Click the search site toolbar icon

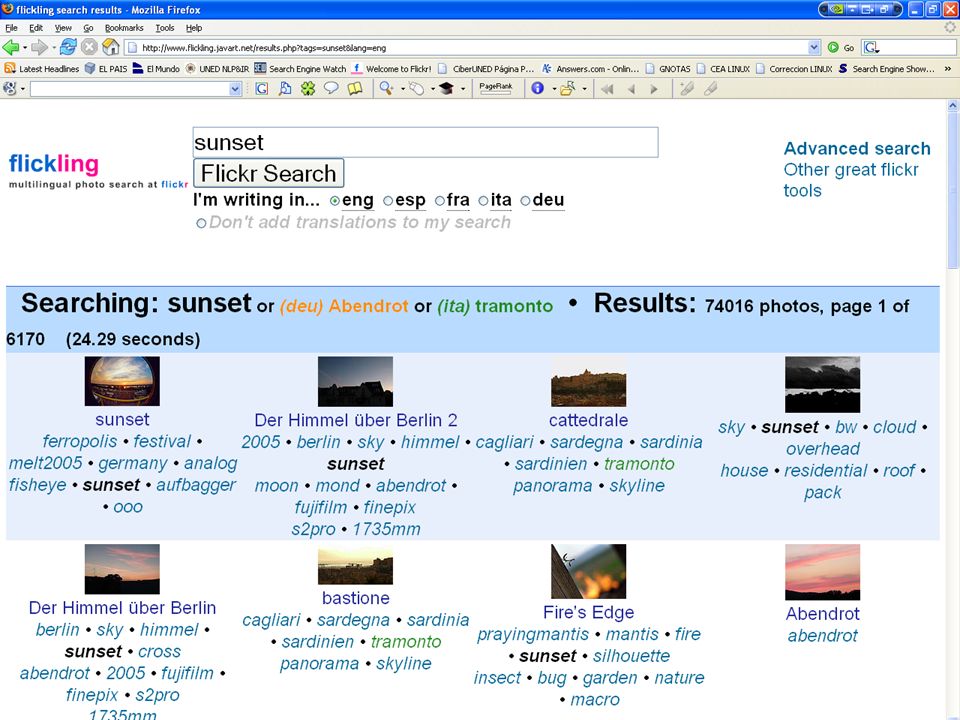[x=285, y=89]
